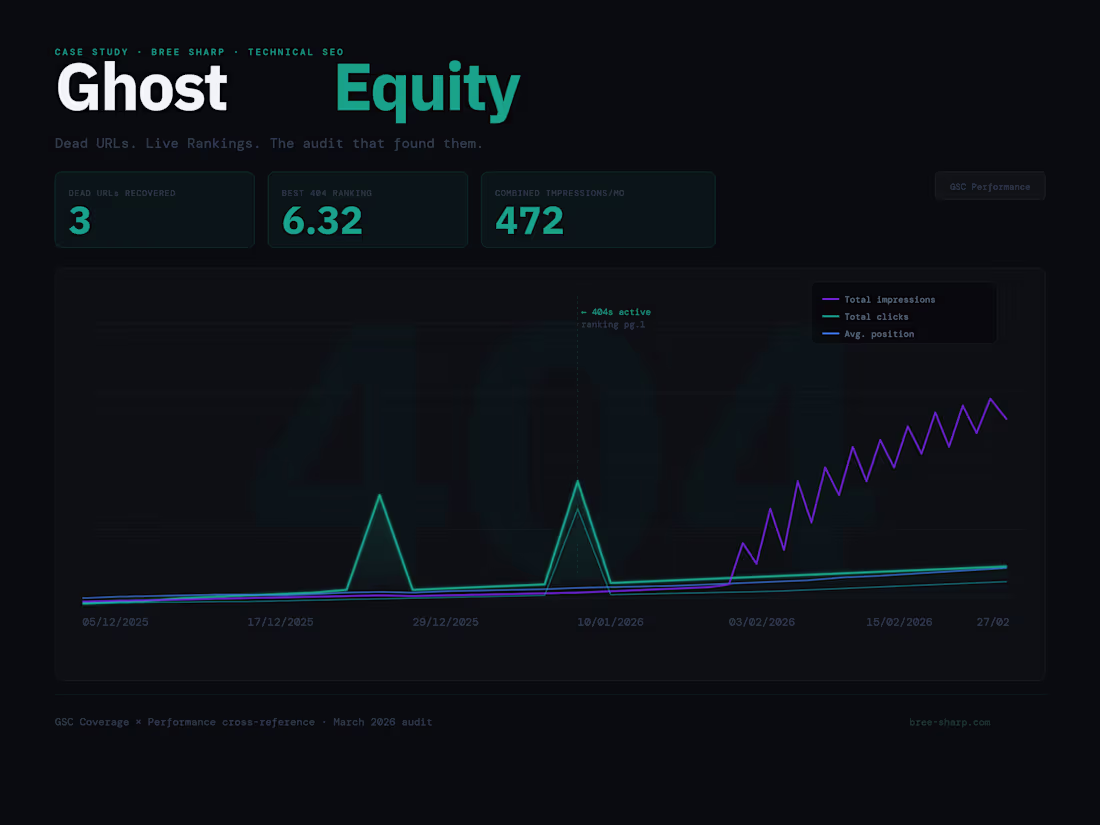1100x825 pixels.
Task: Click the Ghost heading word
Action: [x=142, y=88]
